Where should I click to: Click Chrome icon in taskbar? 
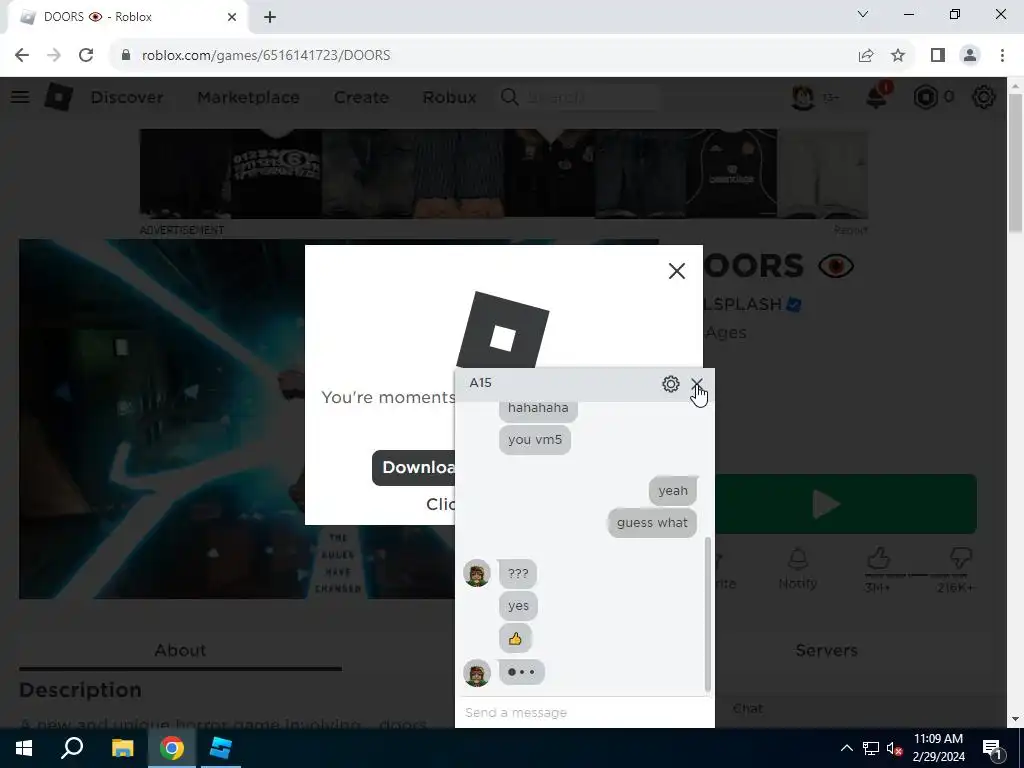tap(172, 748)
